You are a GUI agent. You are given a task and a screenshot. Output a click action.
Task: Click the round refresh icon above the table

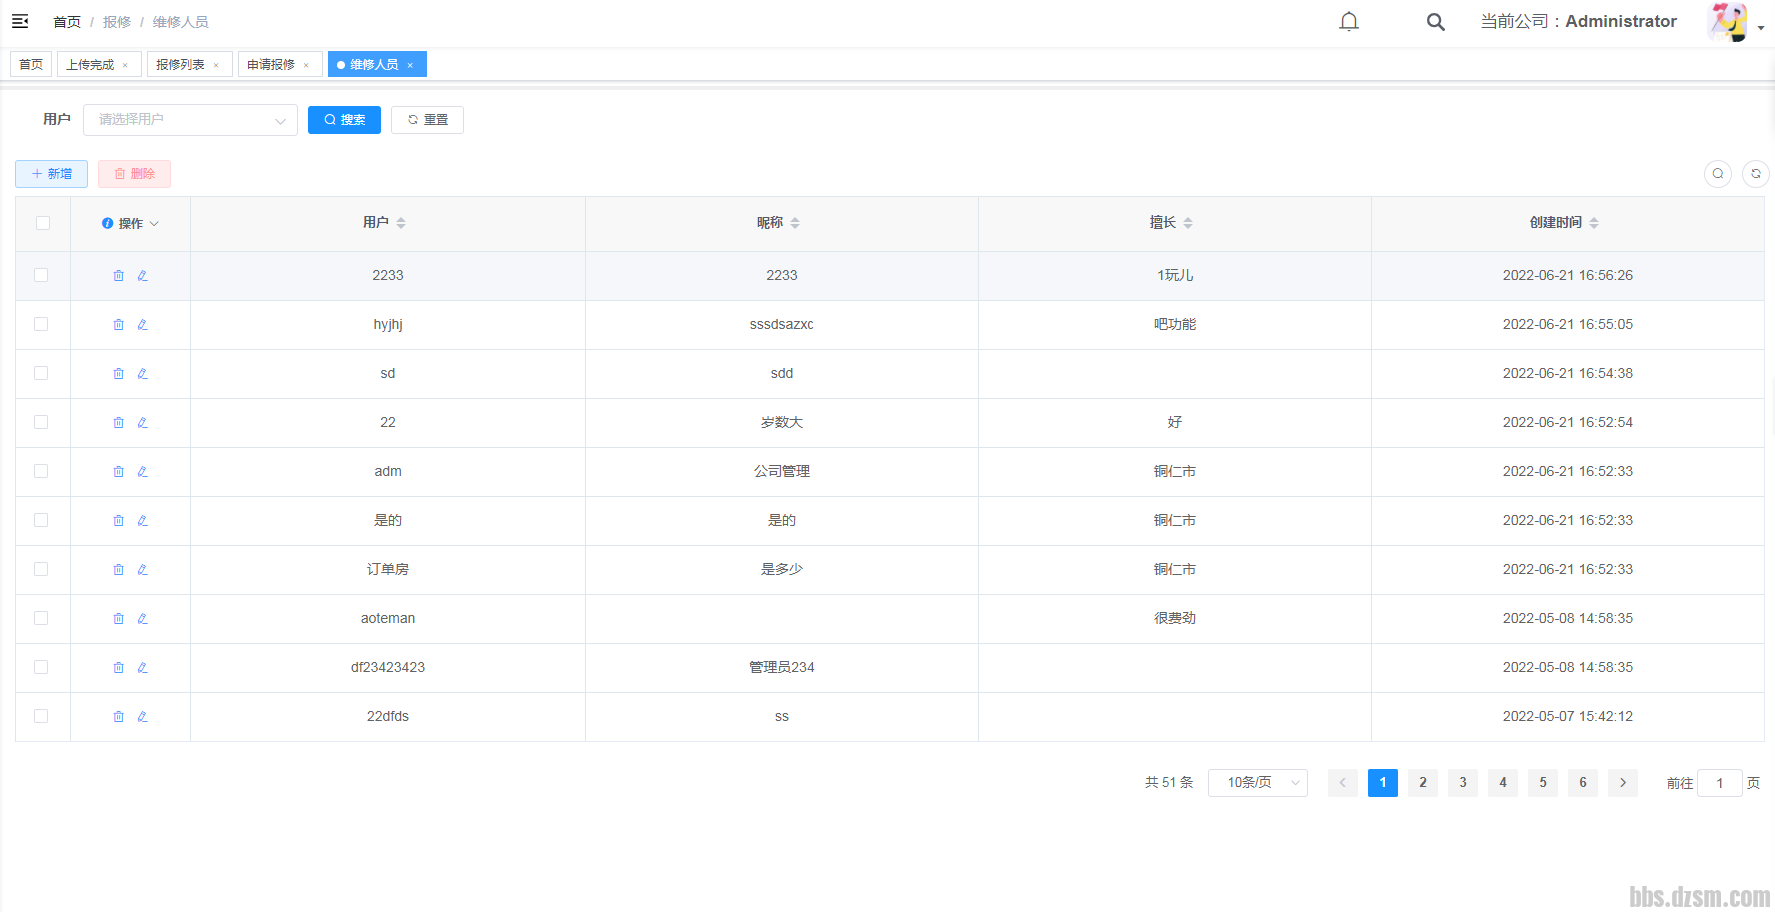1755,174
